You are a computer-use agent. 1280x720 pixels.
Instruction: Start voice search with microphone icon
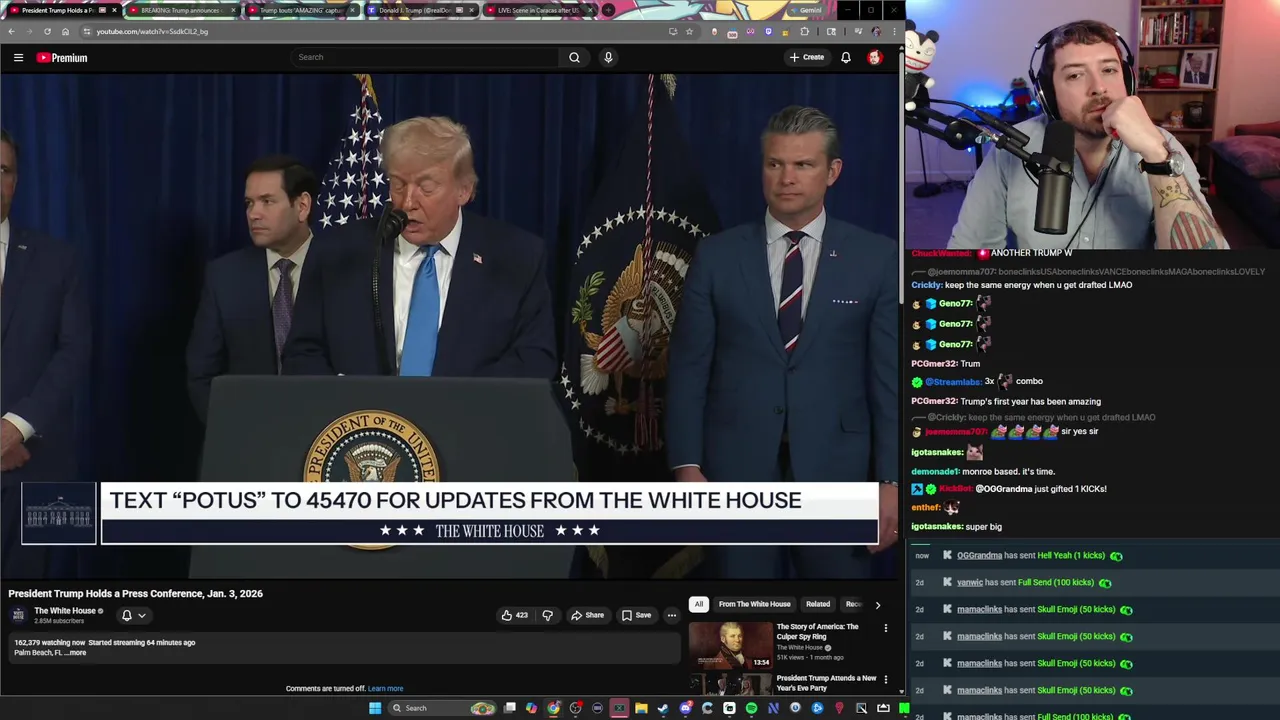coord(608,57)
